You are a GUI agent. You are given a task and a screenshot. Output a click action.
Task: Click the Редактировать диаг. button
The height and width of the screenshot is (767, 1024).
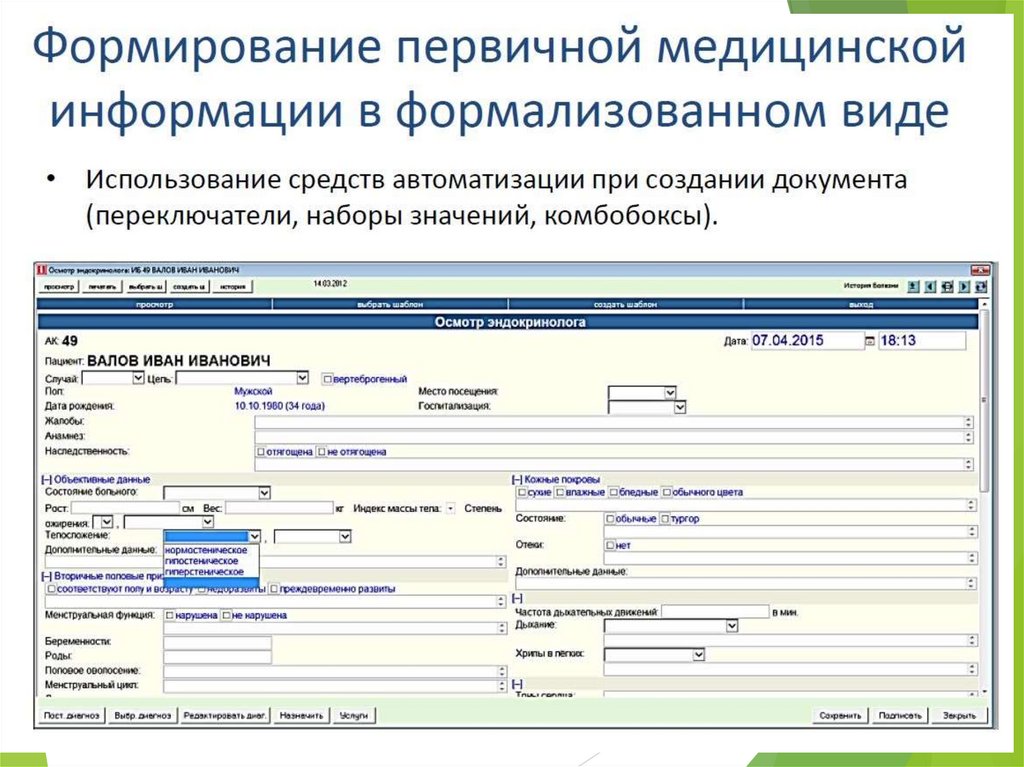point(225,716)
